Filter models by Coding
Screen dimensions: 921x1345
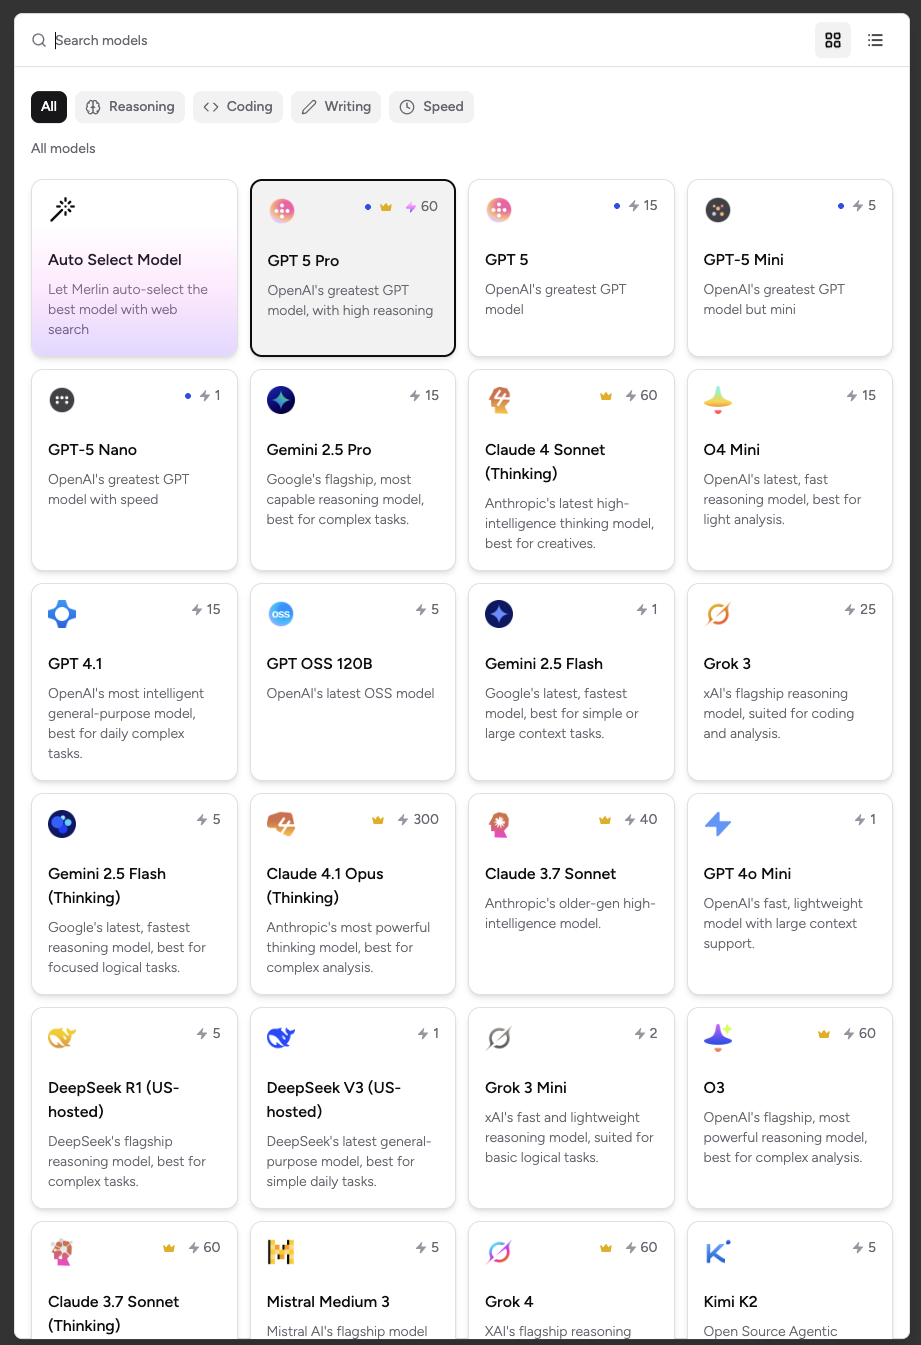(x=238, y=107)
